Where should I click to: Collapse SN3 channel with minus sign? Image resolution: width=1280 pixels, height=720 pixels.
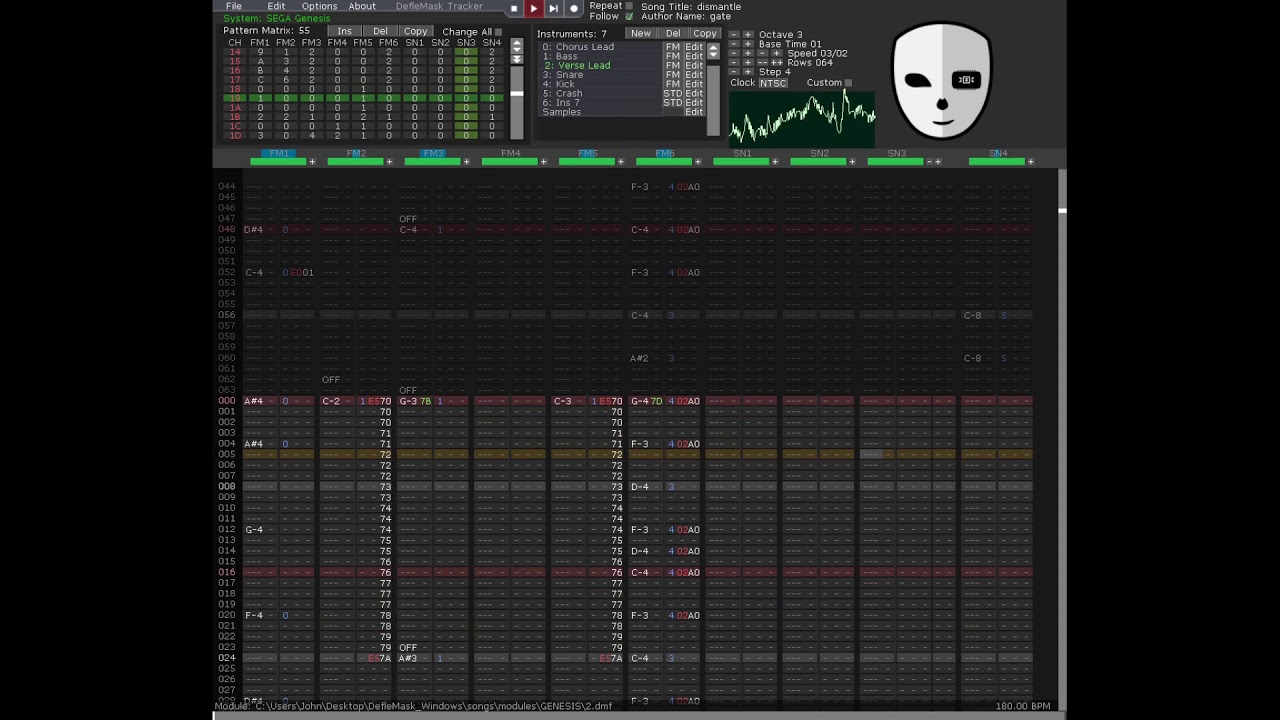(x=929, y=162)
